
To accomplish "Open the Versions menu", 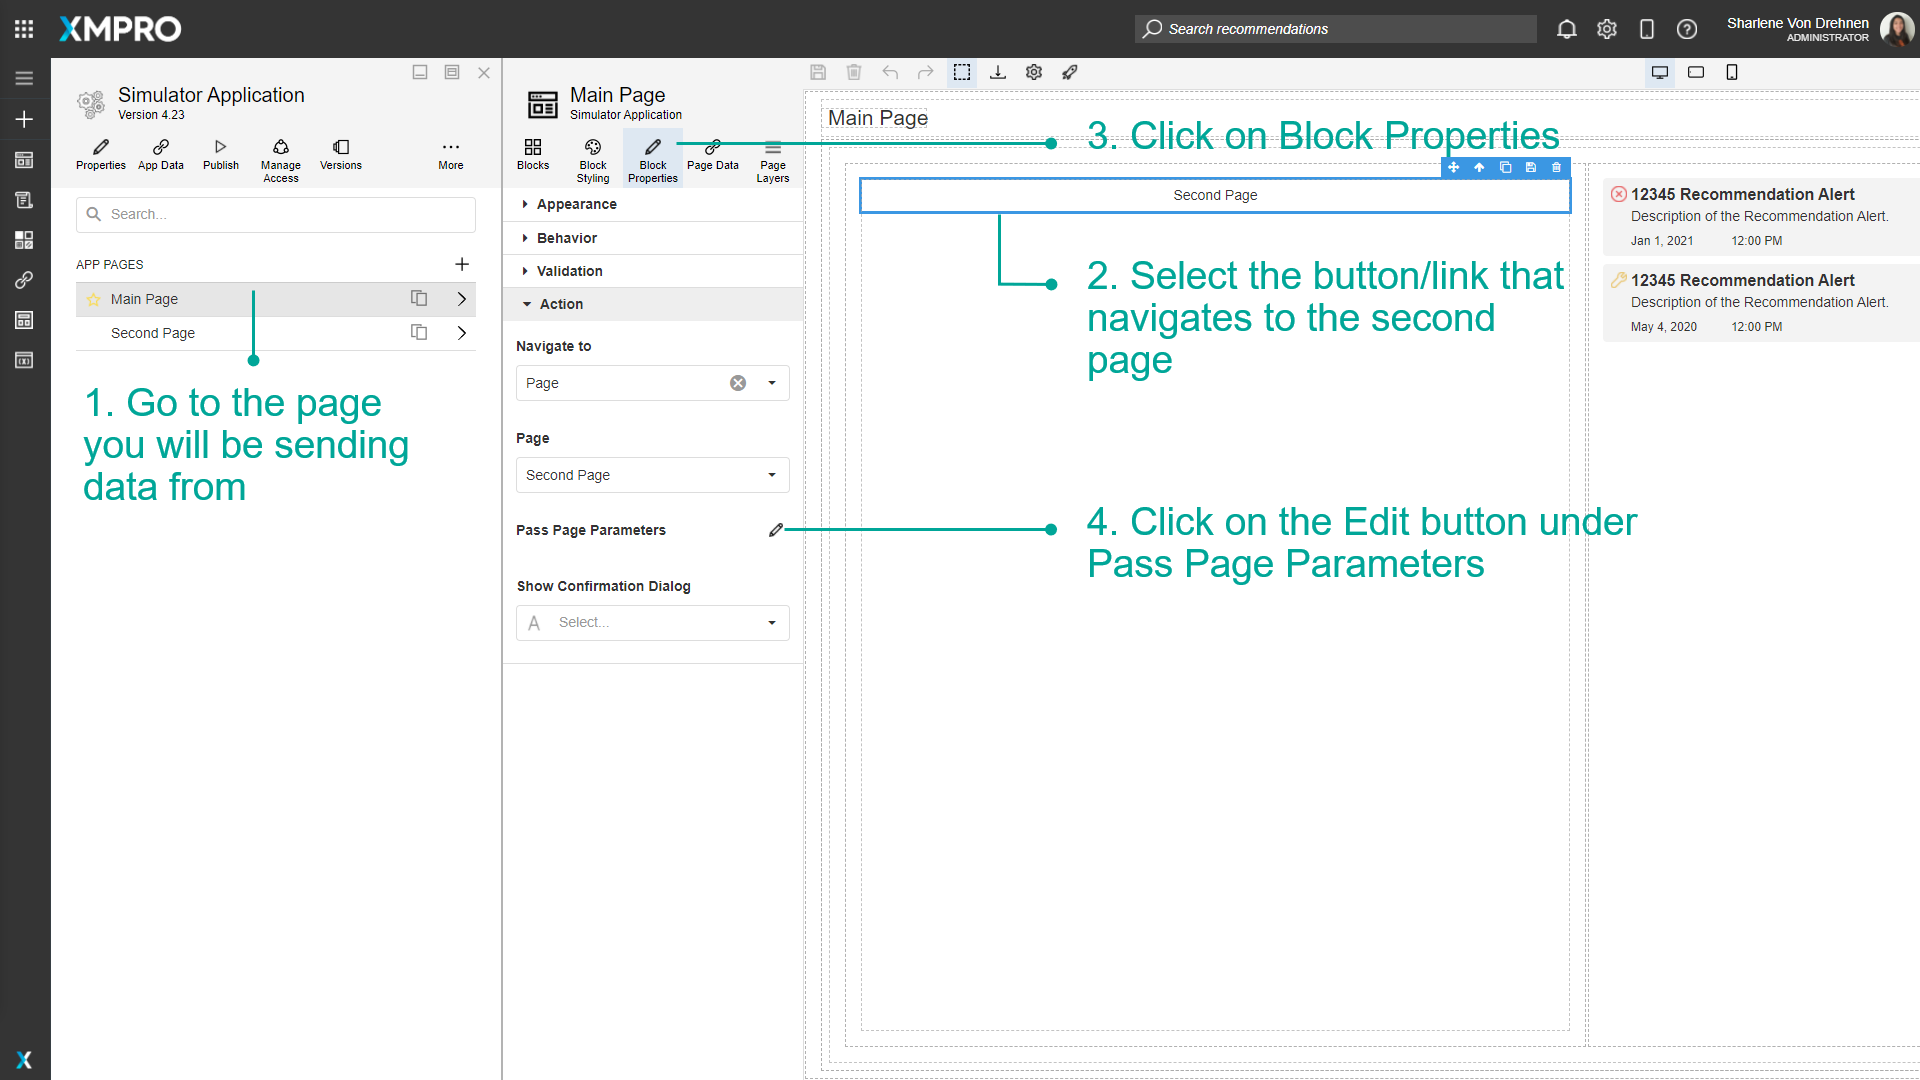I will [340, 155].
